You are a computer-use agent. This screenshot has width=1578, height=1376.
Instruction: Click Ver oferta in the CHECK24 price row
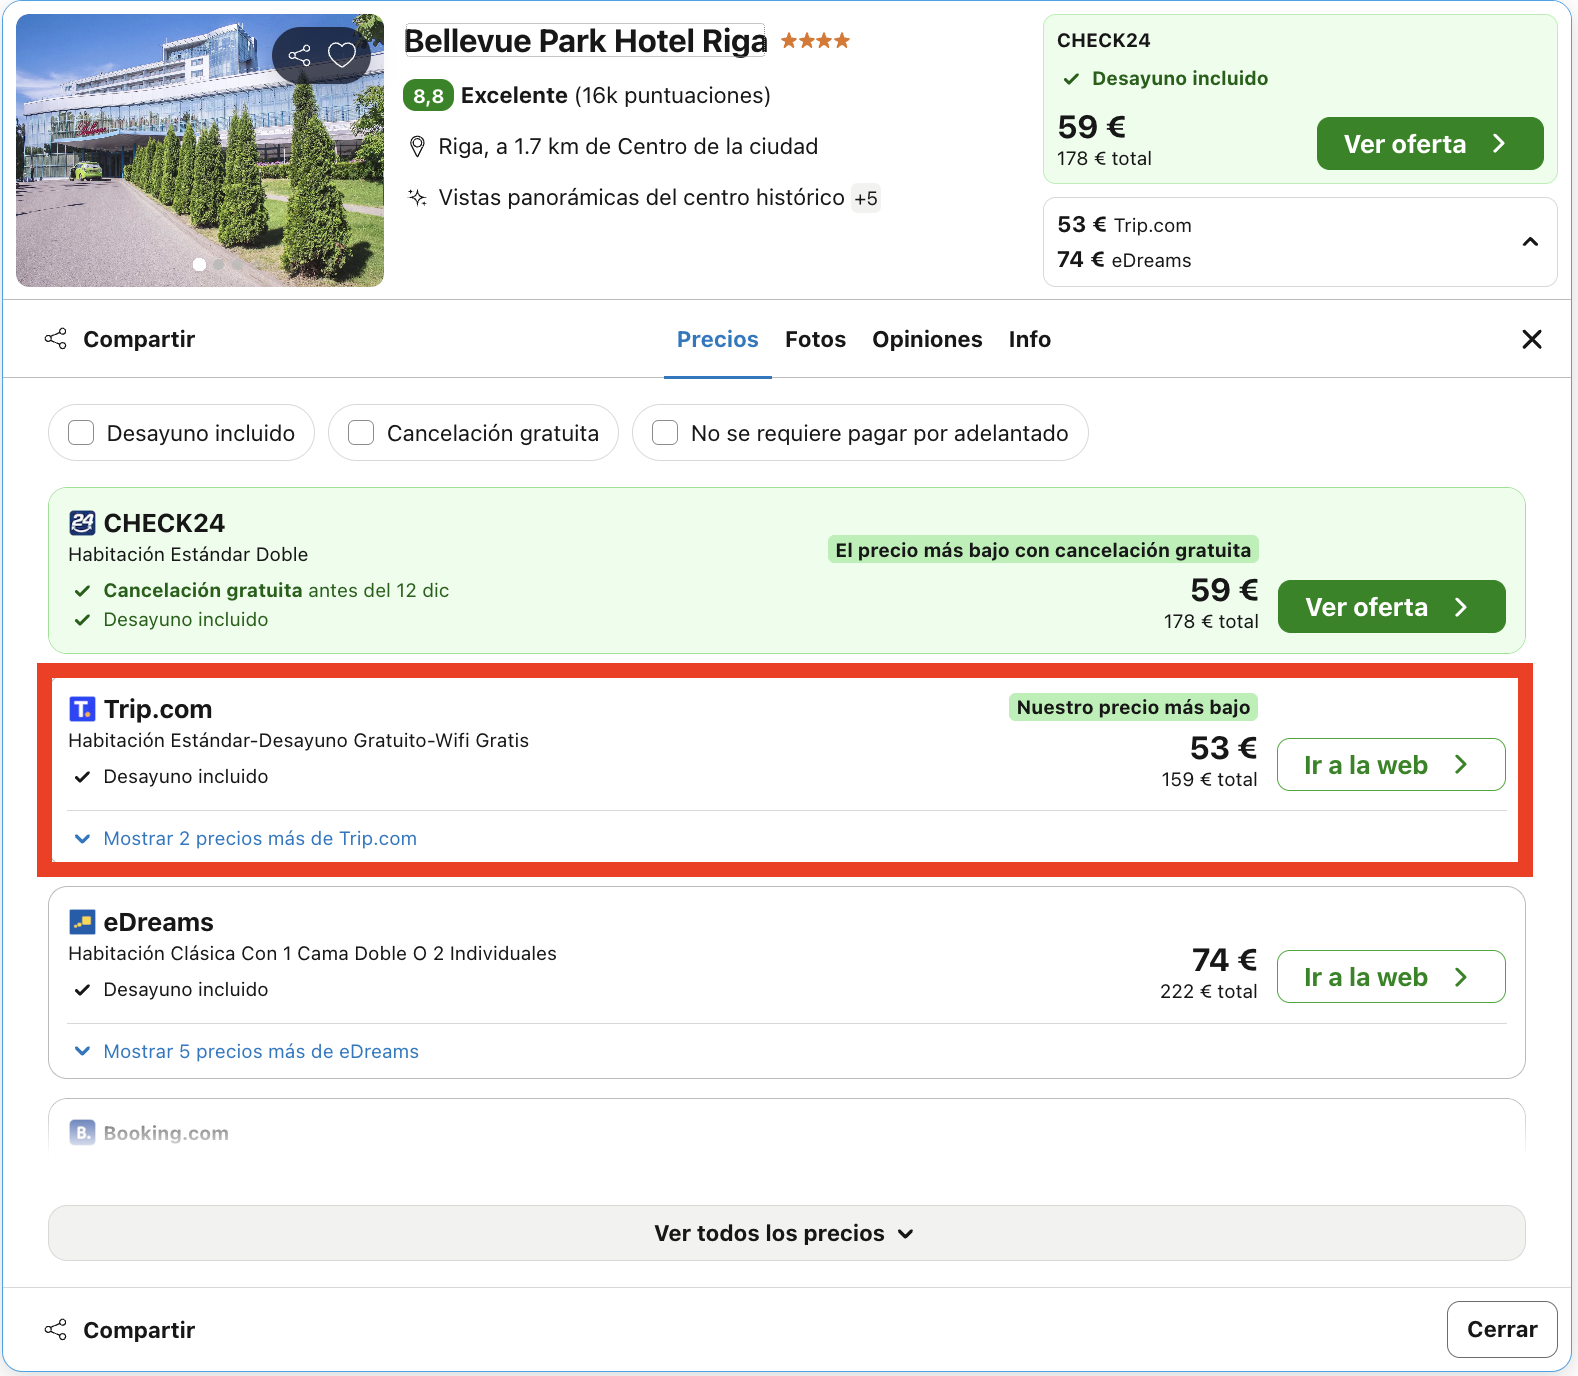(x=1391, y=607)
